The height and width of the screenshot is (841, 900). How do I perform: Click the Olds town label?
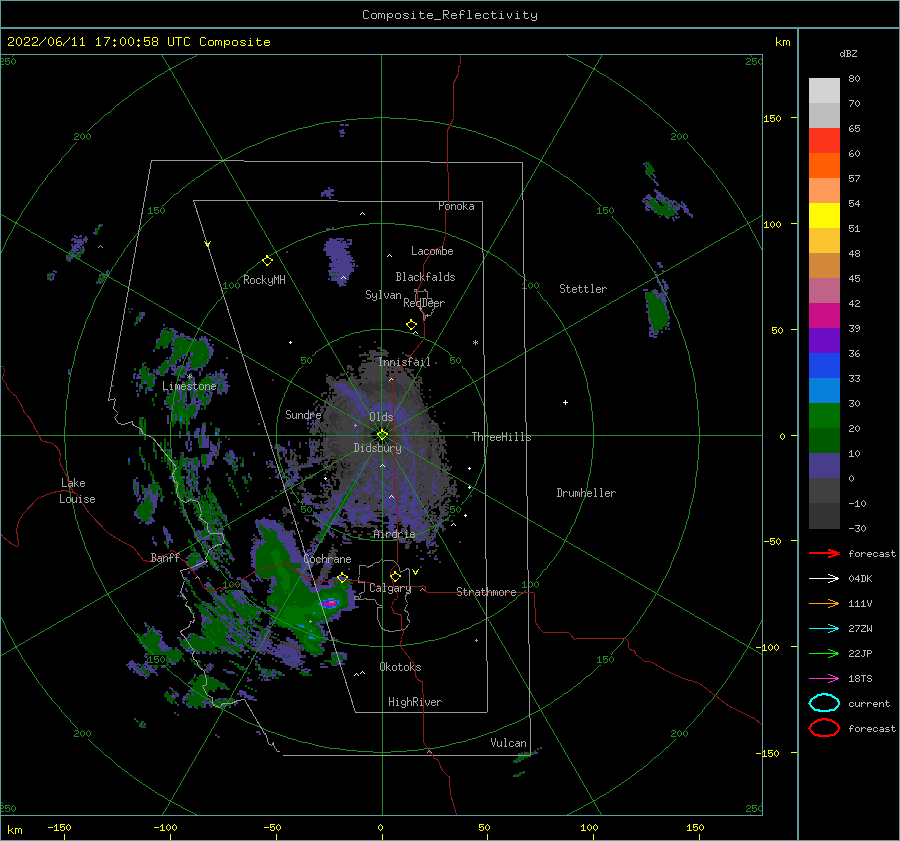click(x=381, y=417)
